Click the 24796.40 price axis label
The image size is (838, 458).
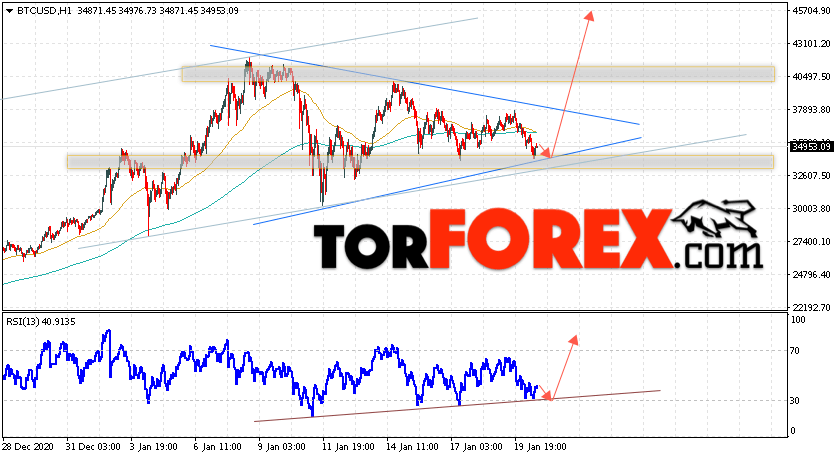(811, 275)
